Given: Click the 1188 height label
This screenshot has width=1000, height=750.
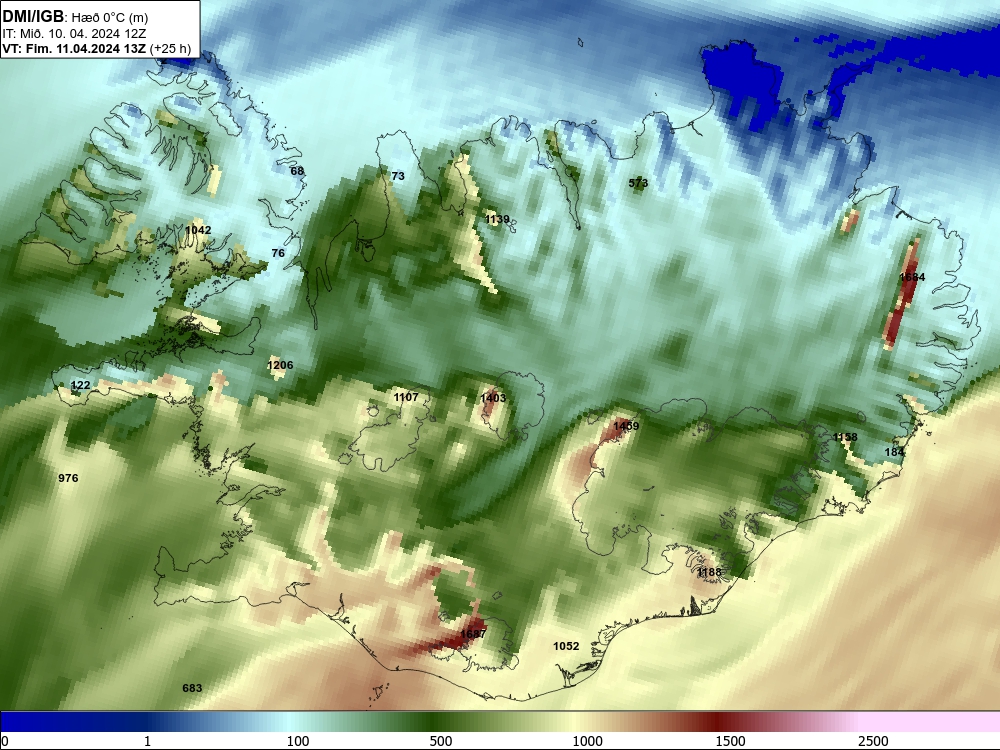Looking at the screenshot, I should pos(709,572).
